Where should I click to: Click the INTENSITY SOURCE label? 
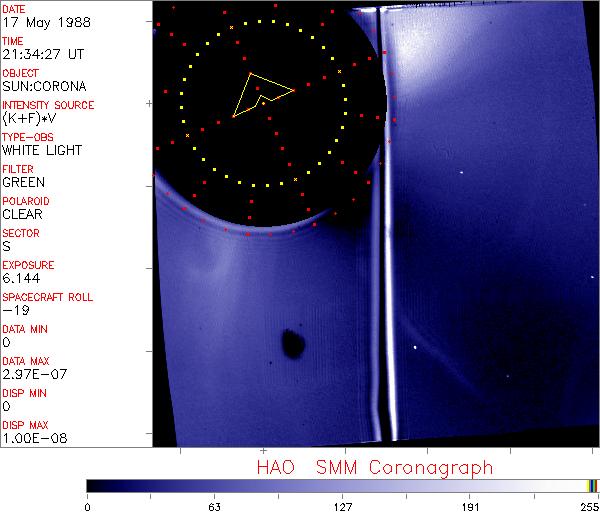pyautogui.click(x=48, y=105)
